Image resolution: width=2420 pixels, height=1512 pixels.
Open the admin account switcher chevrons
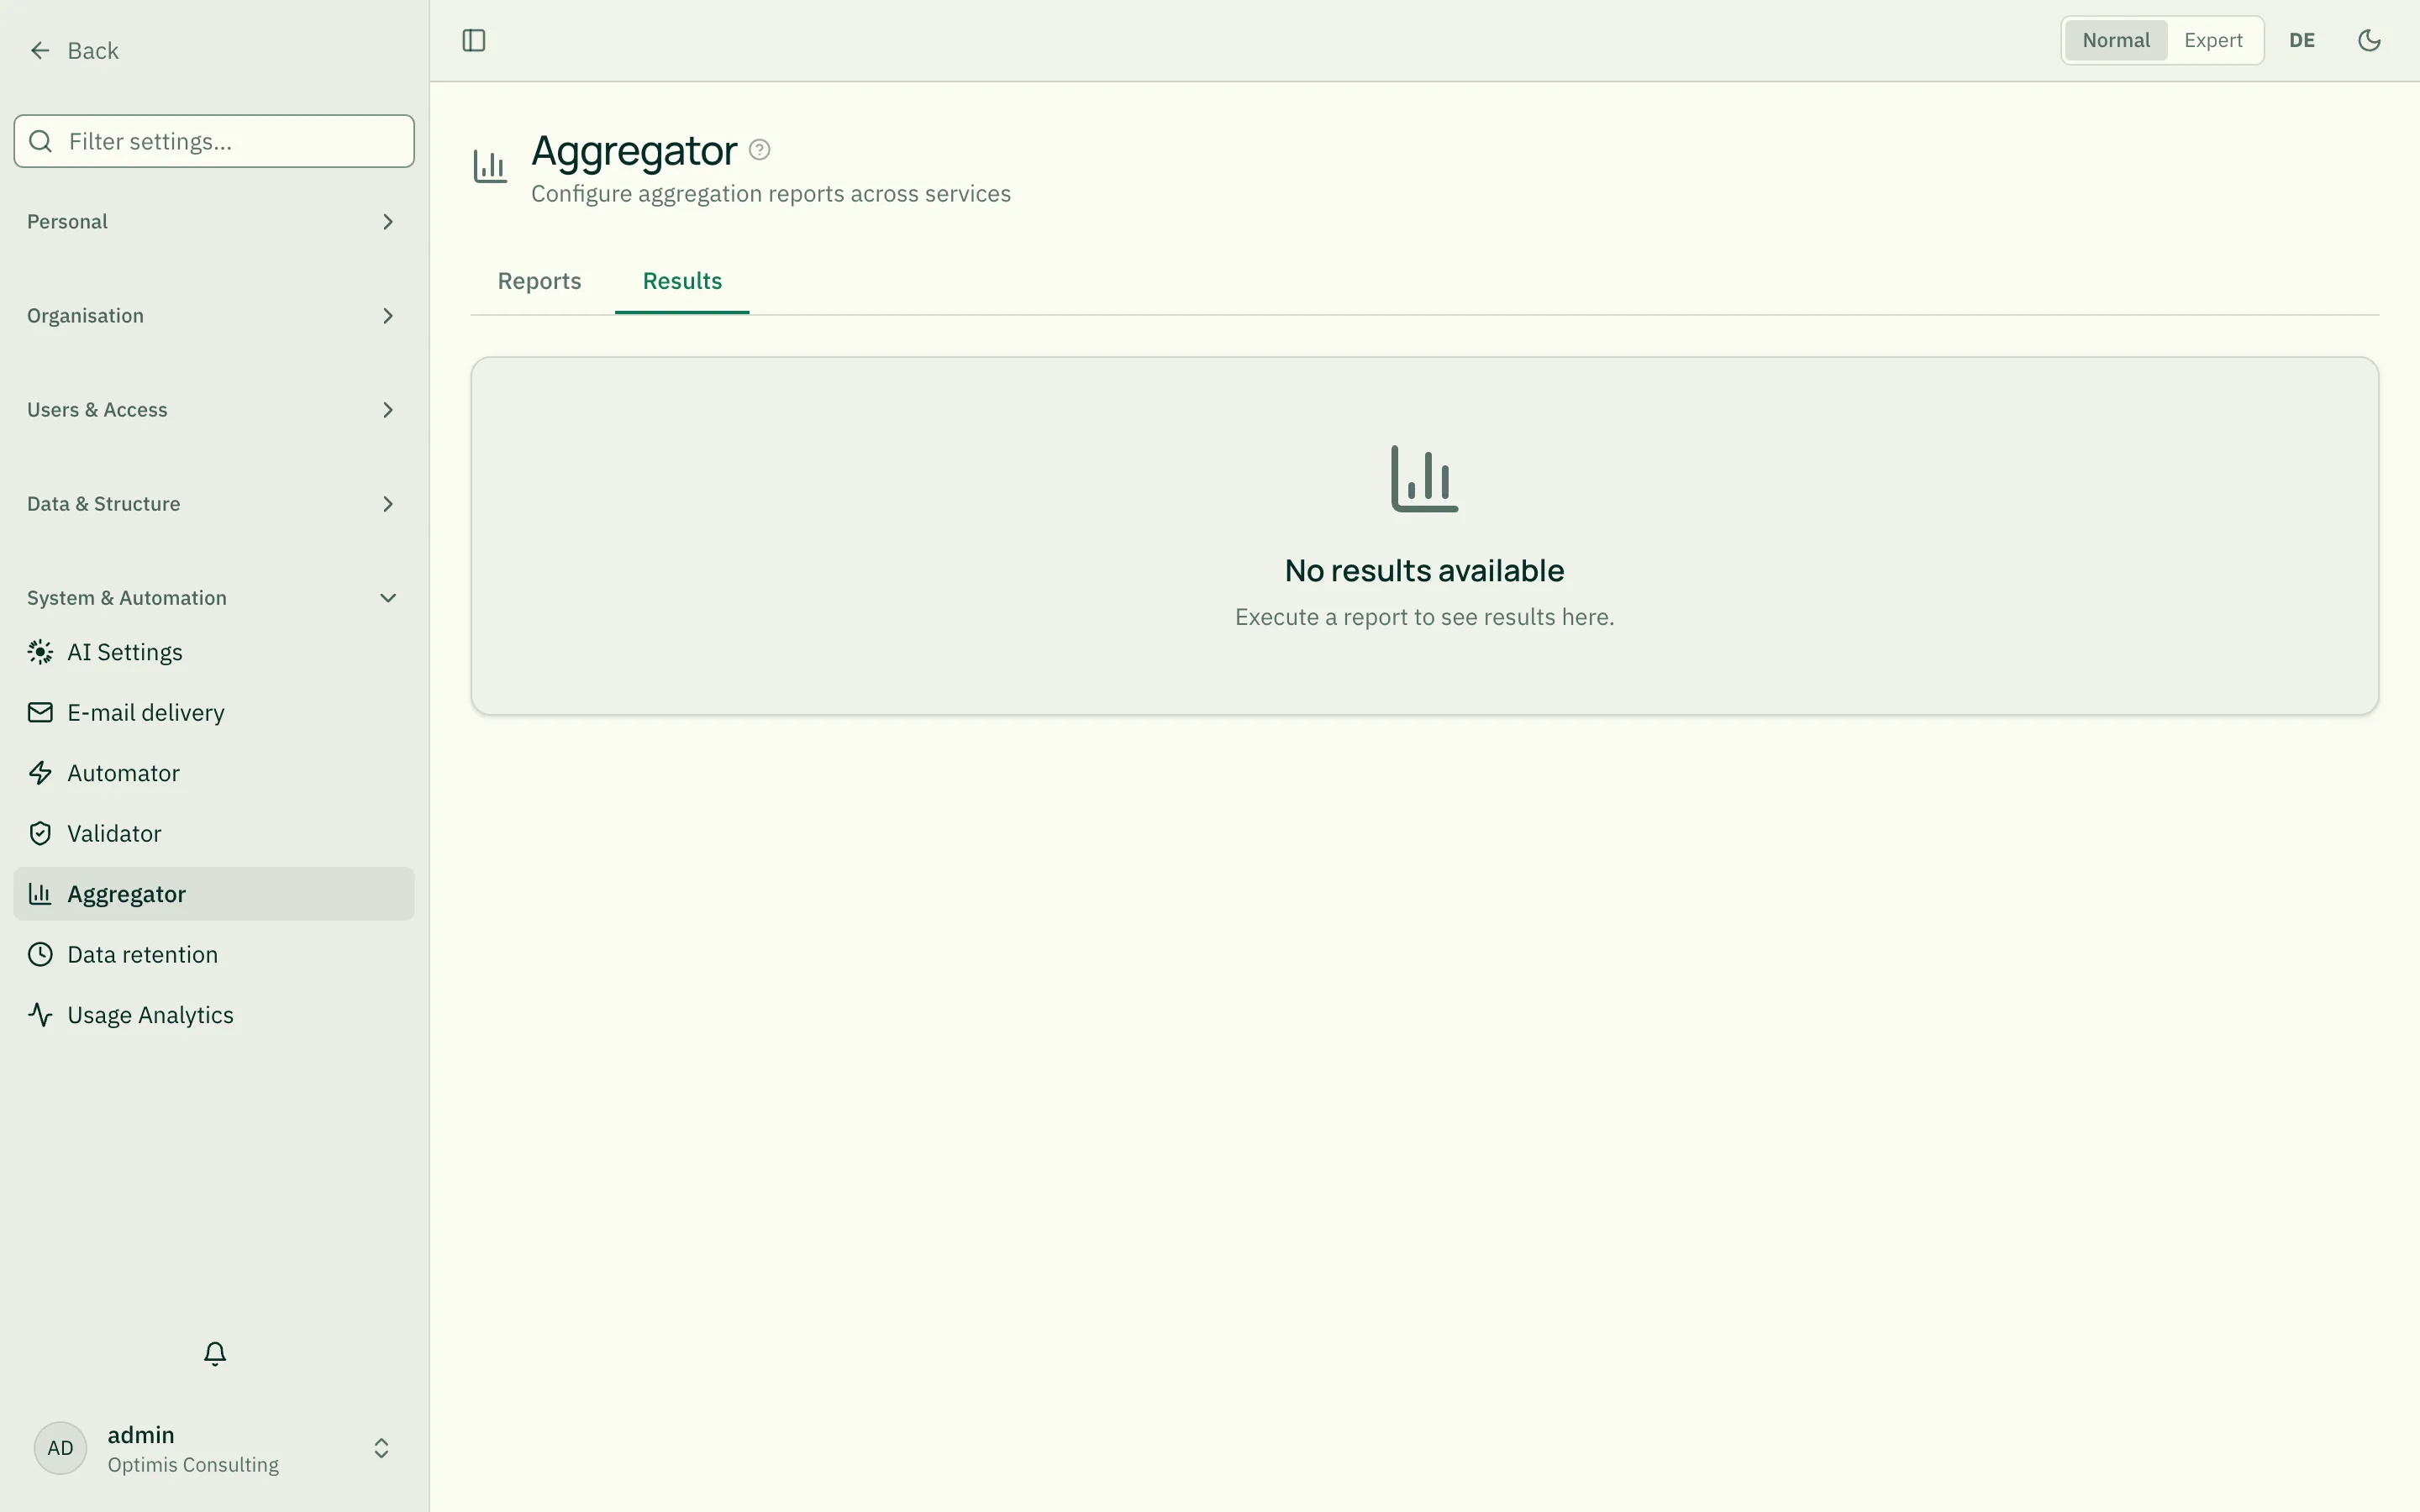click(x=381, y=1448)
